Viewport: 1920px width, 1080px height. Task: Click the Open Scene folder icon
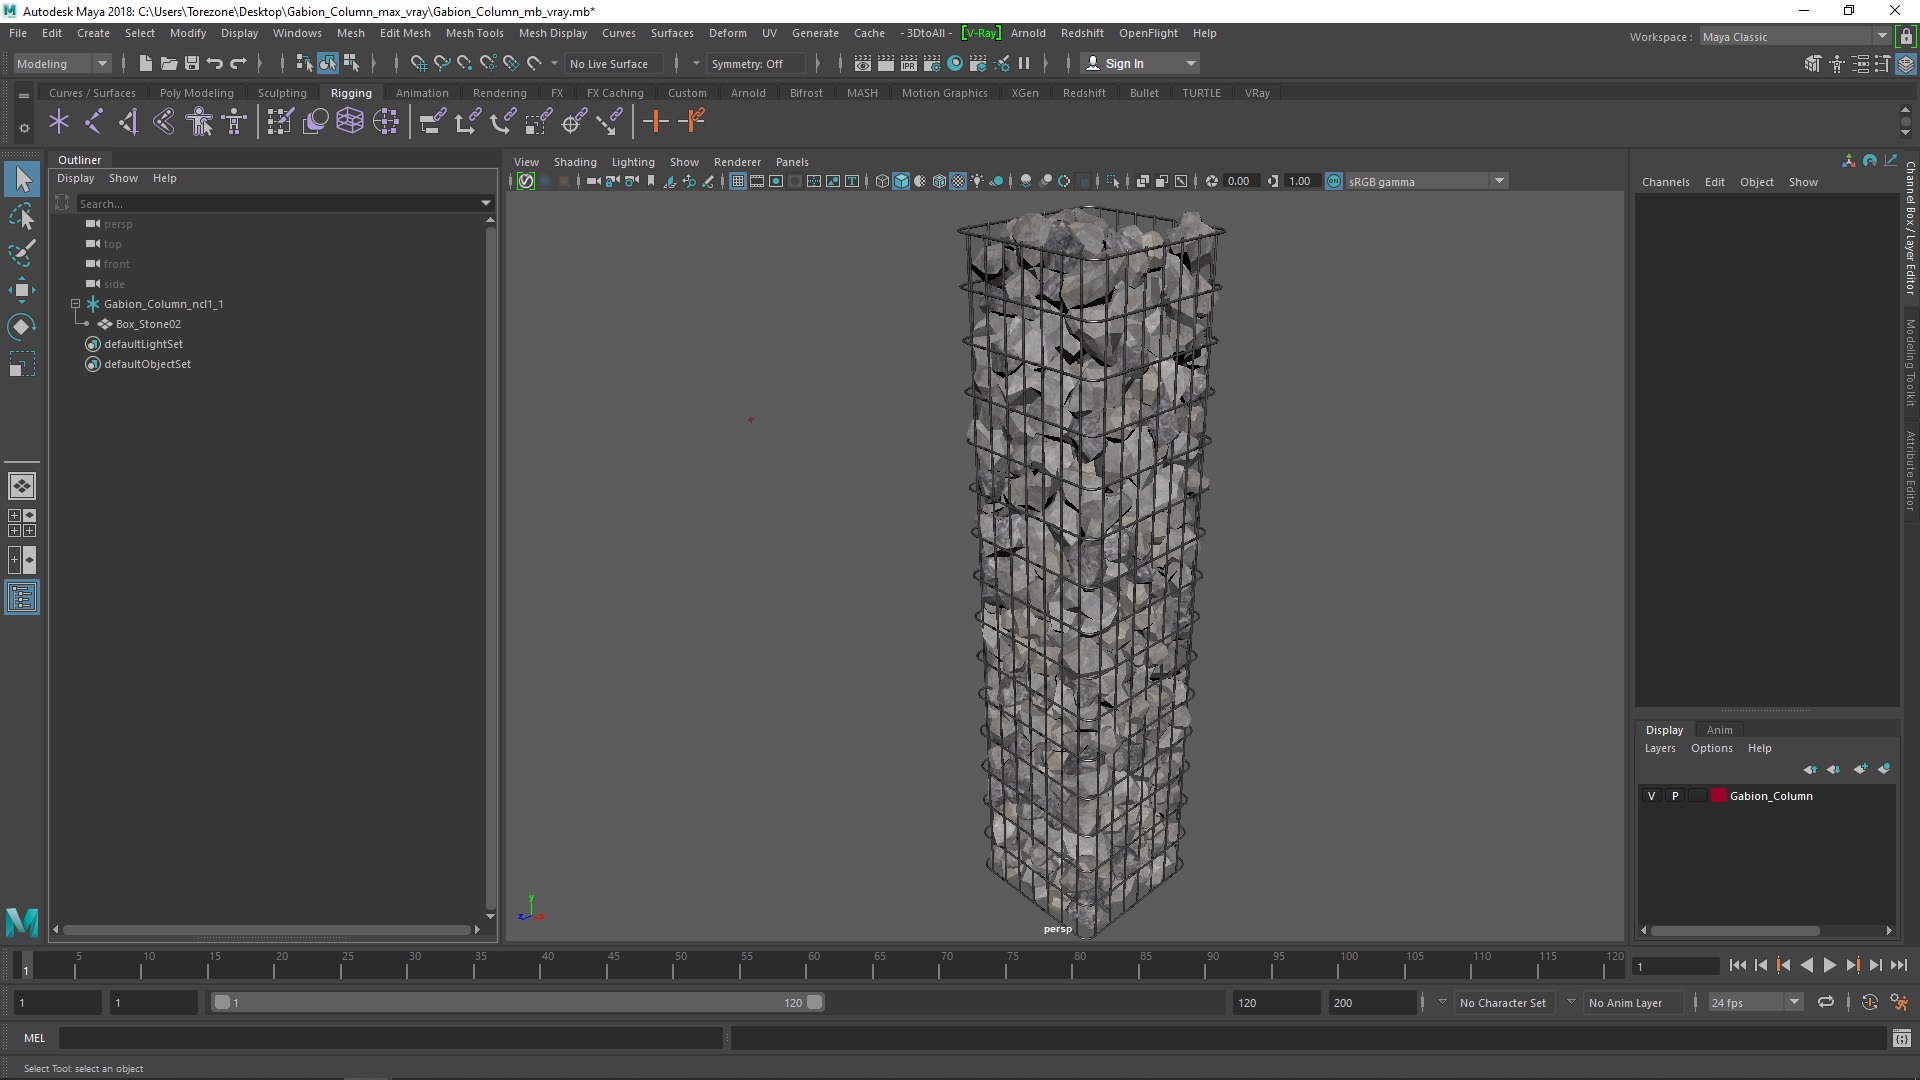pos(169,63)
